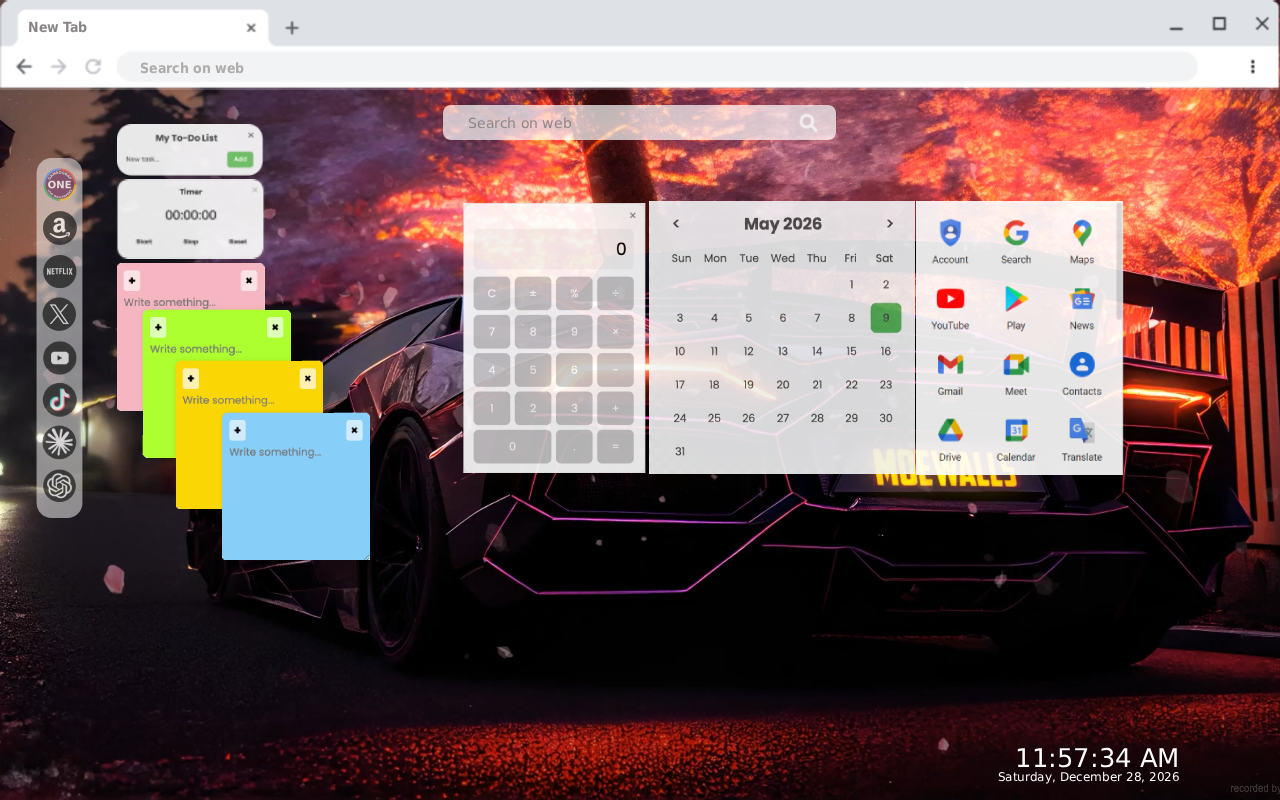1280x800 pixels.
Task: Click the Add button in To-Do List
Action: 240,159
